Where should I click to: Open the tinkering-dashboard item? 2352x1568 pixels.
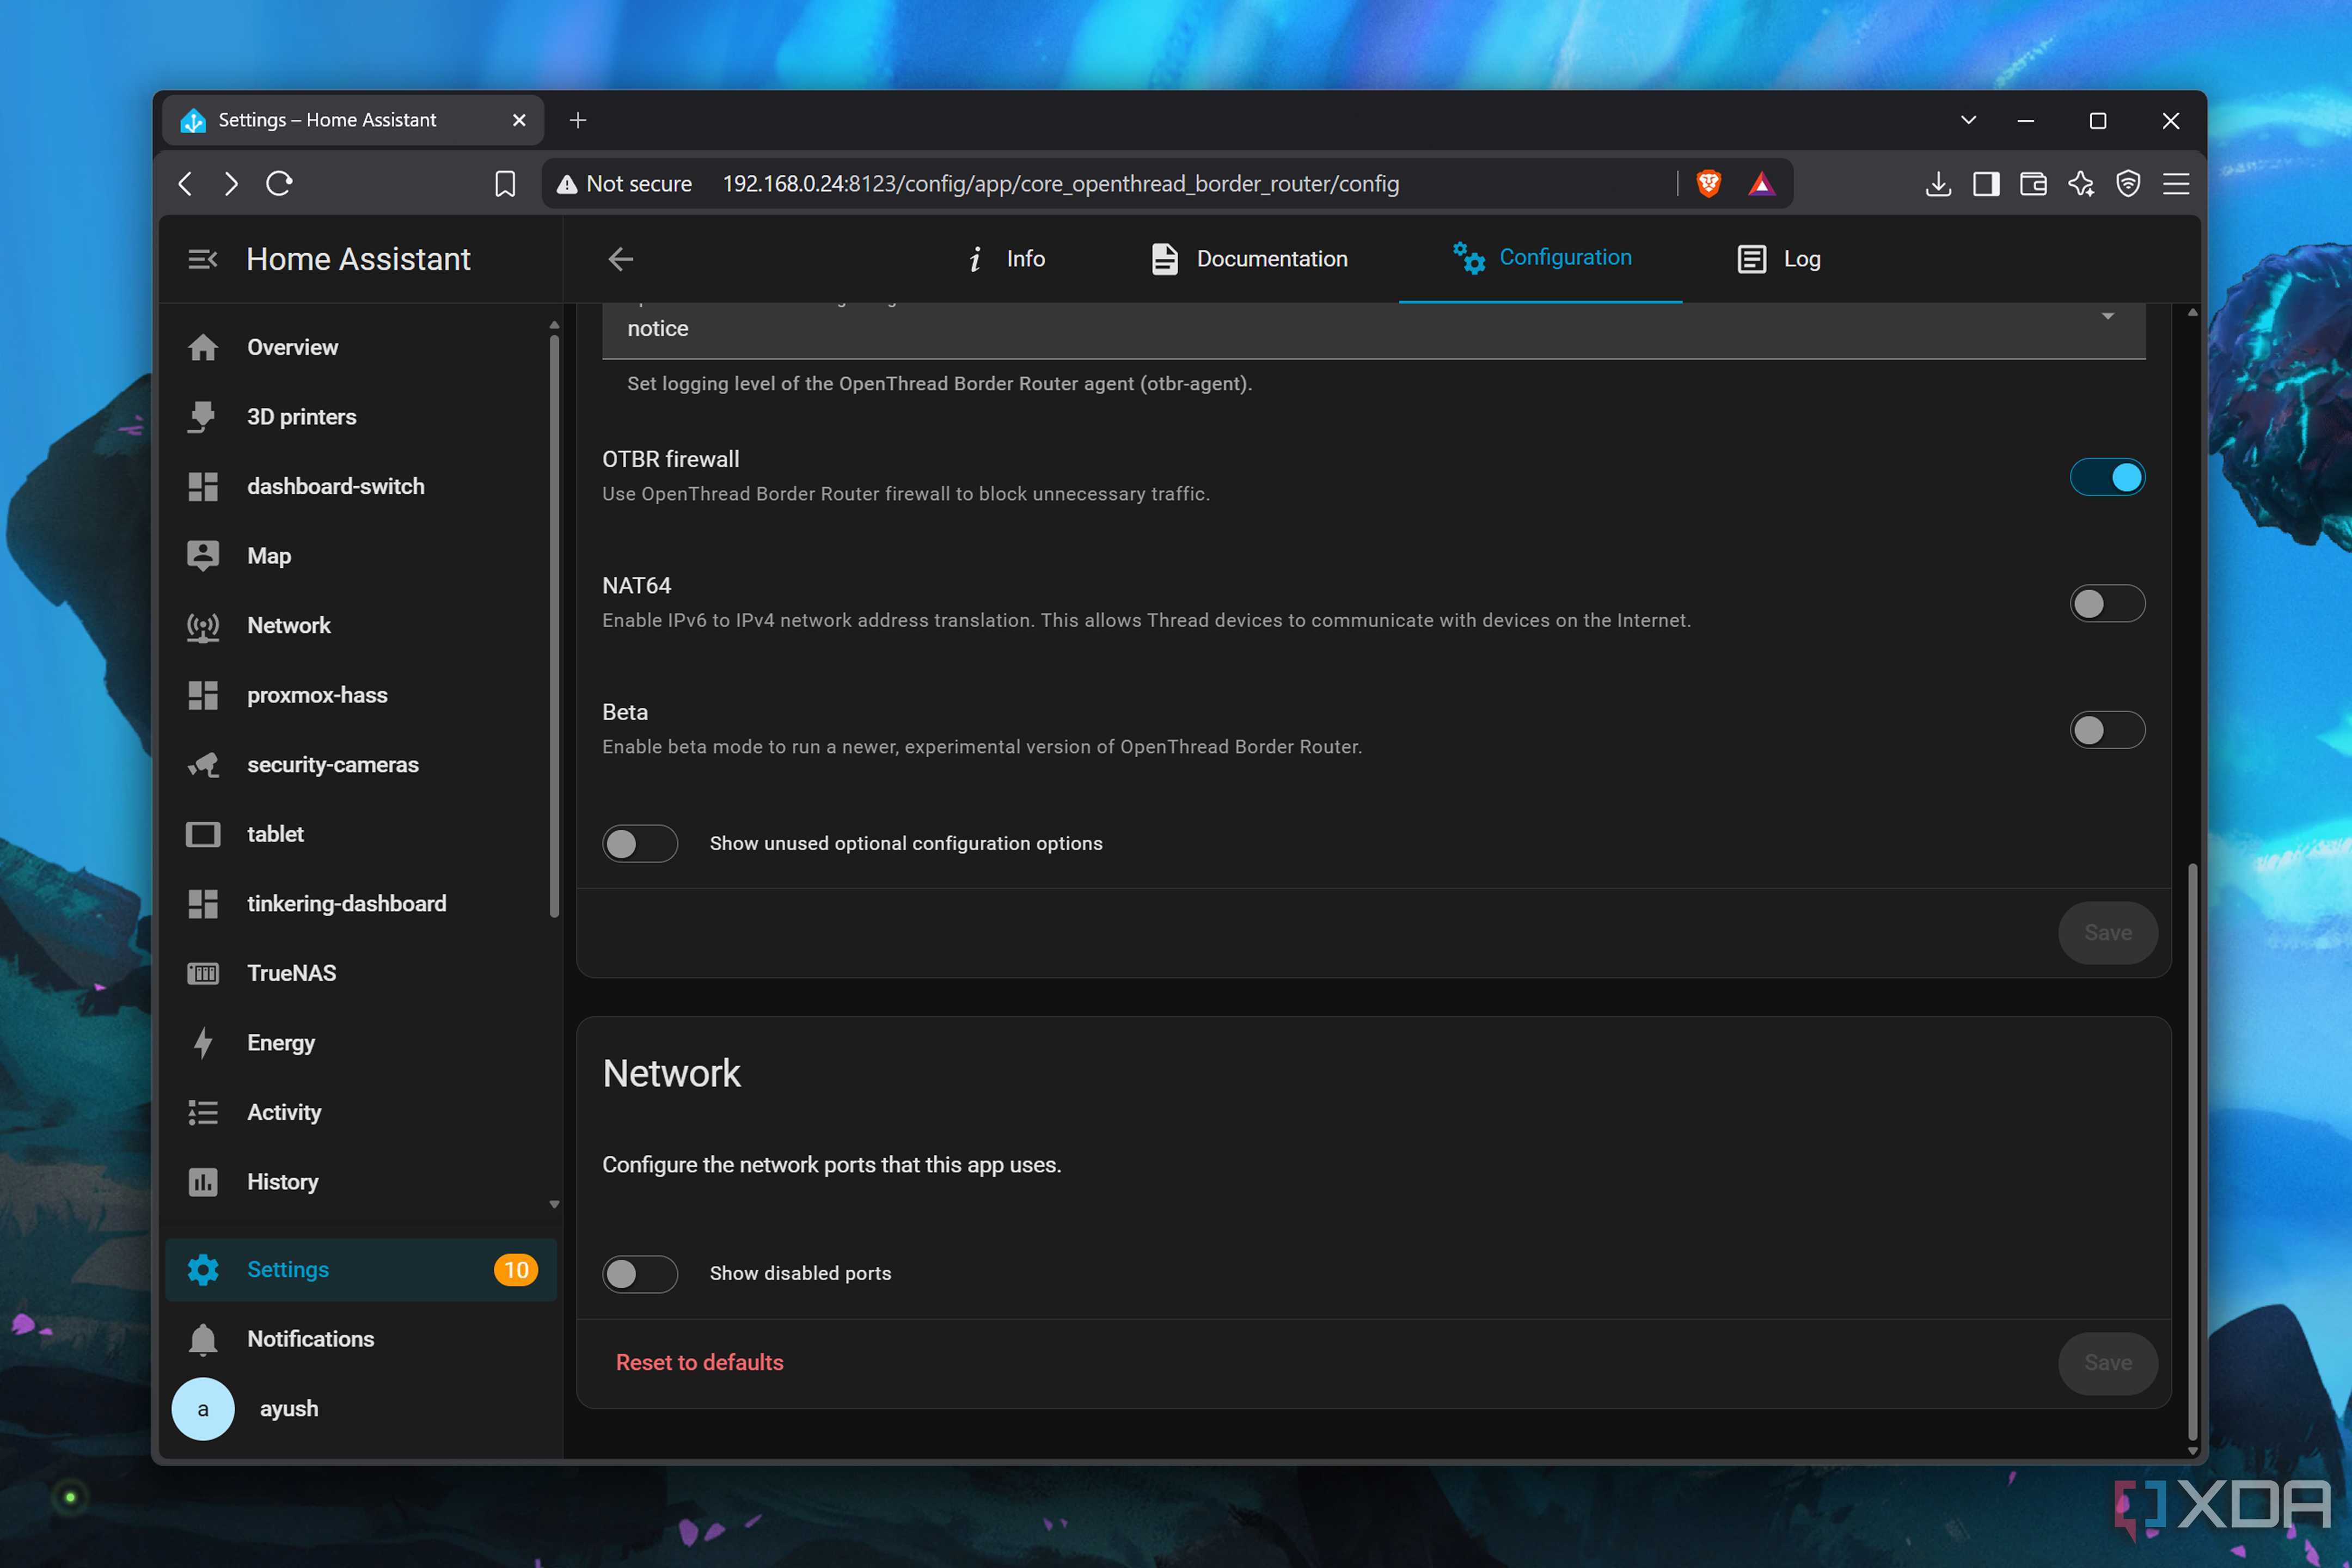(x=360, y=903)
